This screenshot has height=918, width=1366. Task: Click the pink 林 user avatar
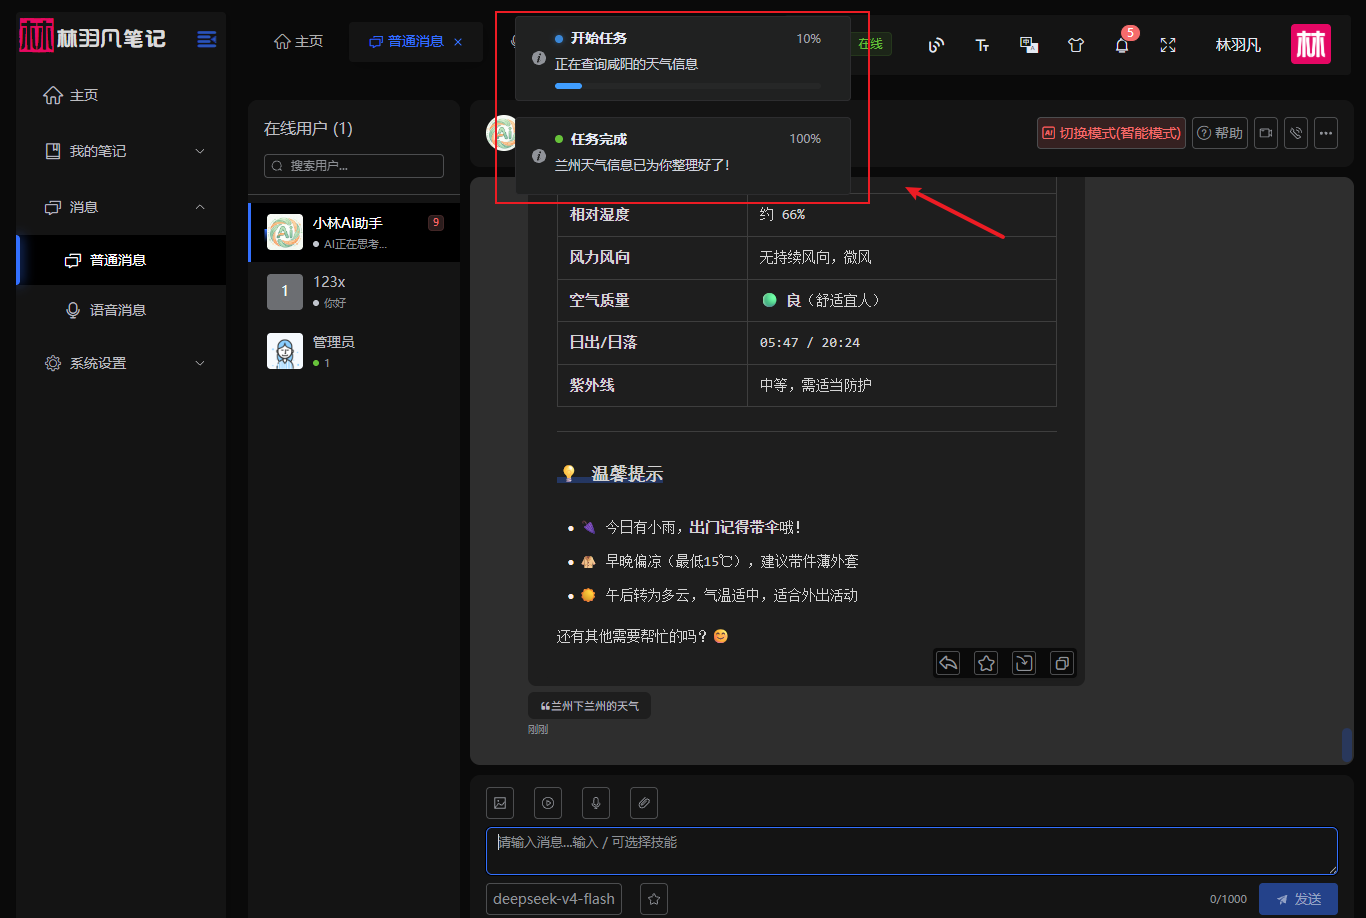(1311, 44)
